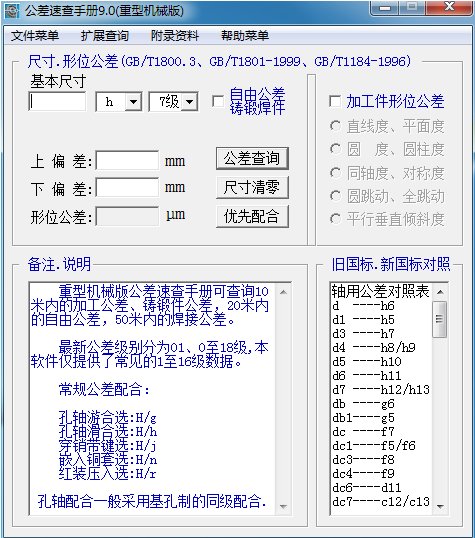This screenshot has height=538, width=475.
Task: Click the application icon in title bar
Action: [12, 11]
